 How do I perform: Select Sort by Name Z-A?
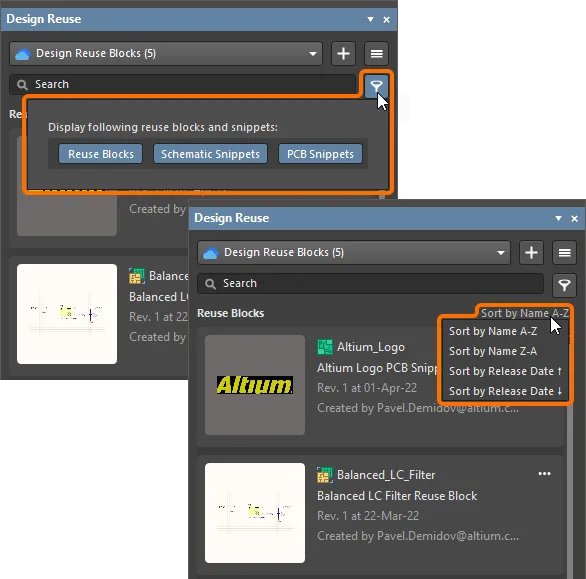[493, 351]
